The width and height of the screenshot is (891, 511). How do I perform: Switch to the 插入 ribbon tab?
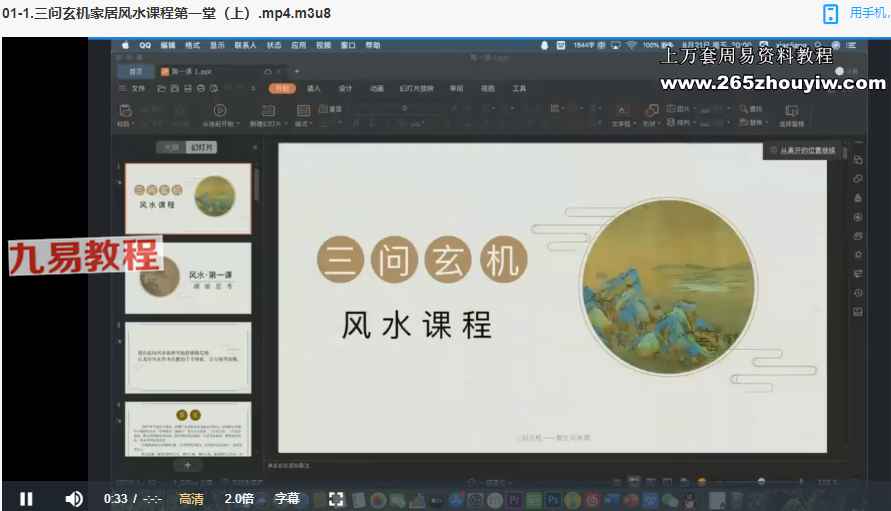(314, 89)
